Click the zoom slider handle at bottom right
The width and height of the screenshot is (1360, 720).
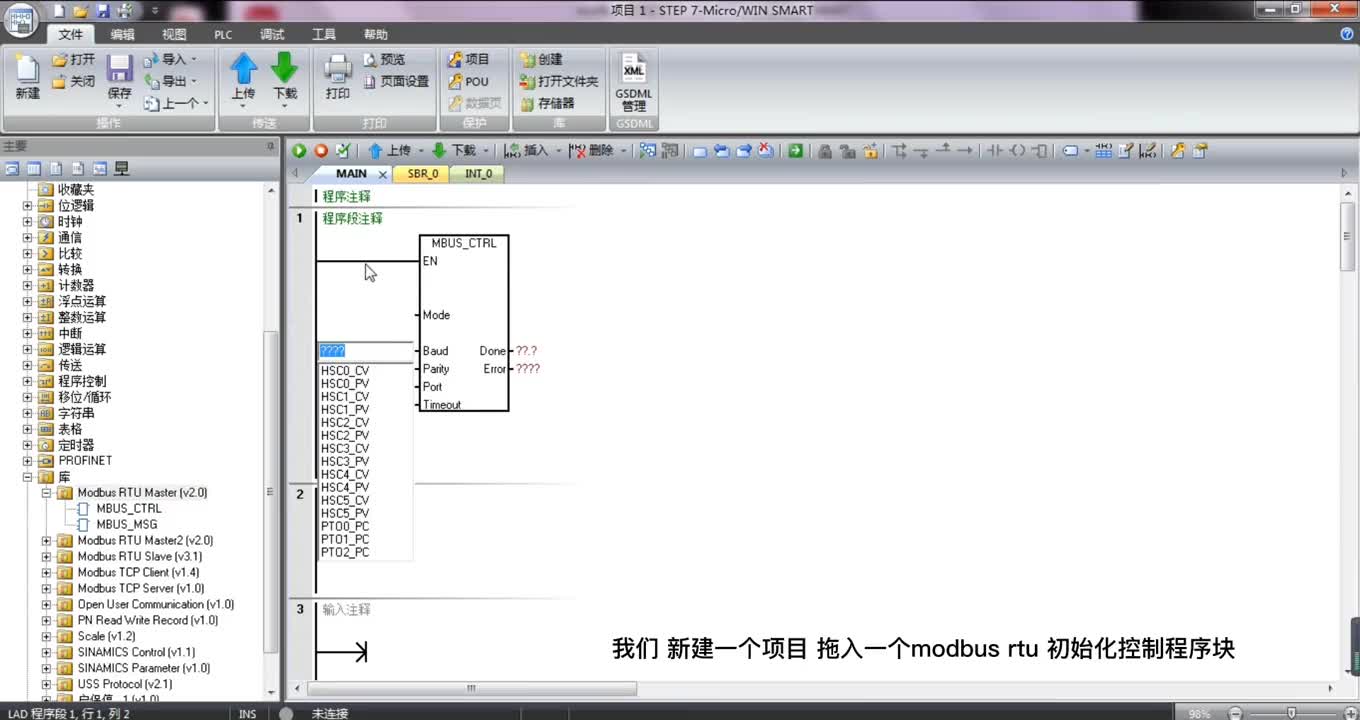point(1291,713)
